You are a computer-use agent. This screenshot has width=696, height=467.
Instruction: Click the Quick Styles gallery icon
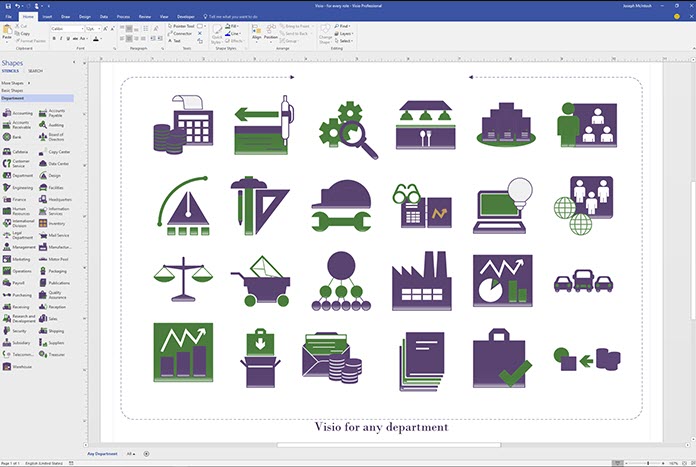217,34
